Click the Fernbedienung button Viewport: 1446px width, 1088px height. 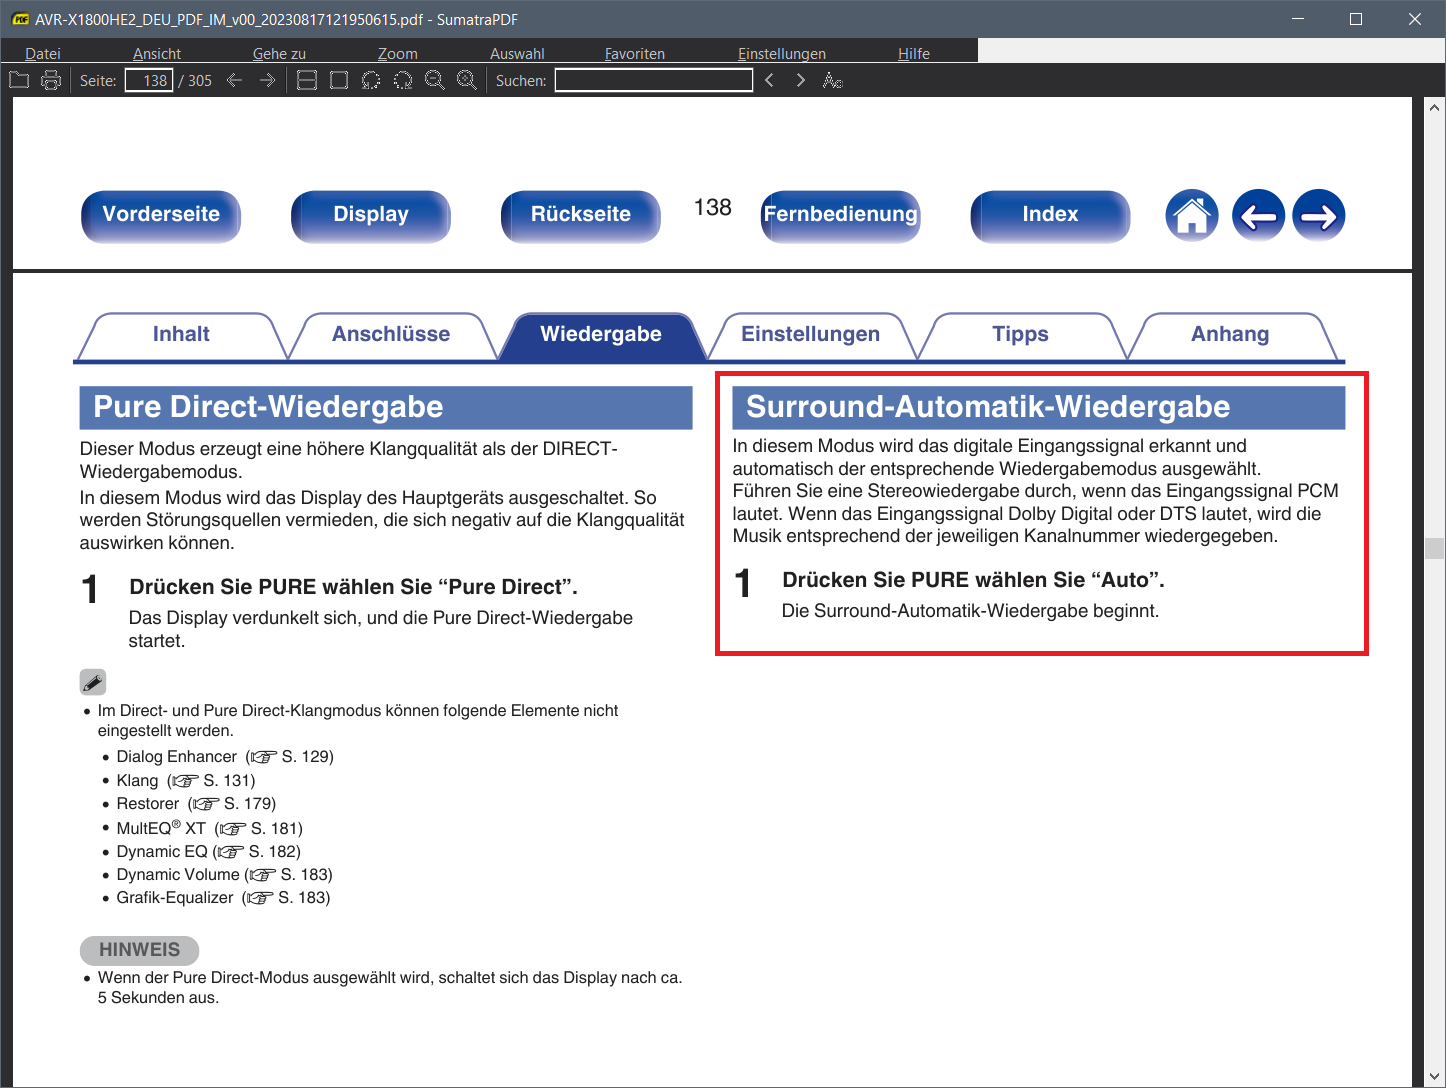(x=841, y=215)
